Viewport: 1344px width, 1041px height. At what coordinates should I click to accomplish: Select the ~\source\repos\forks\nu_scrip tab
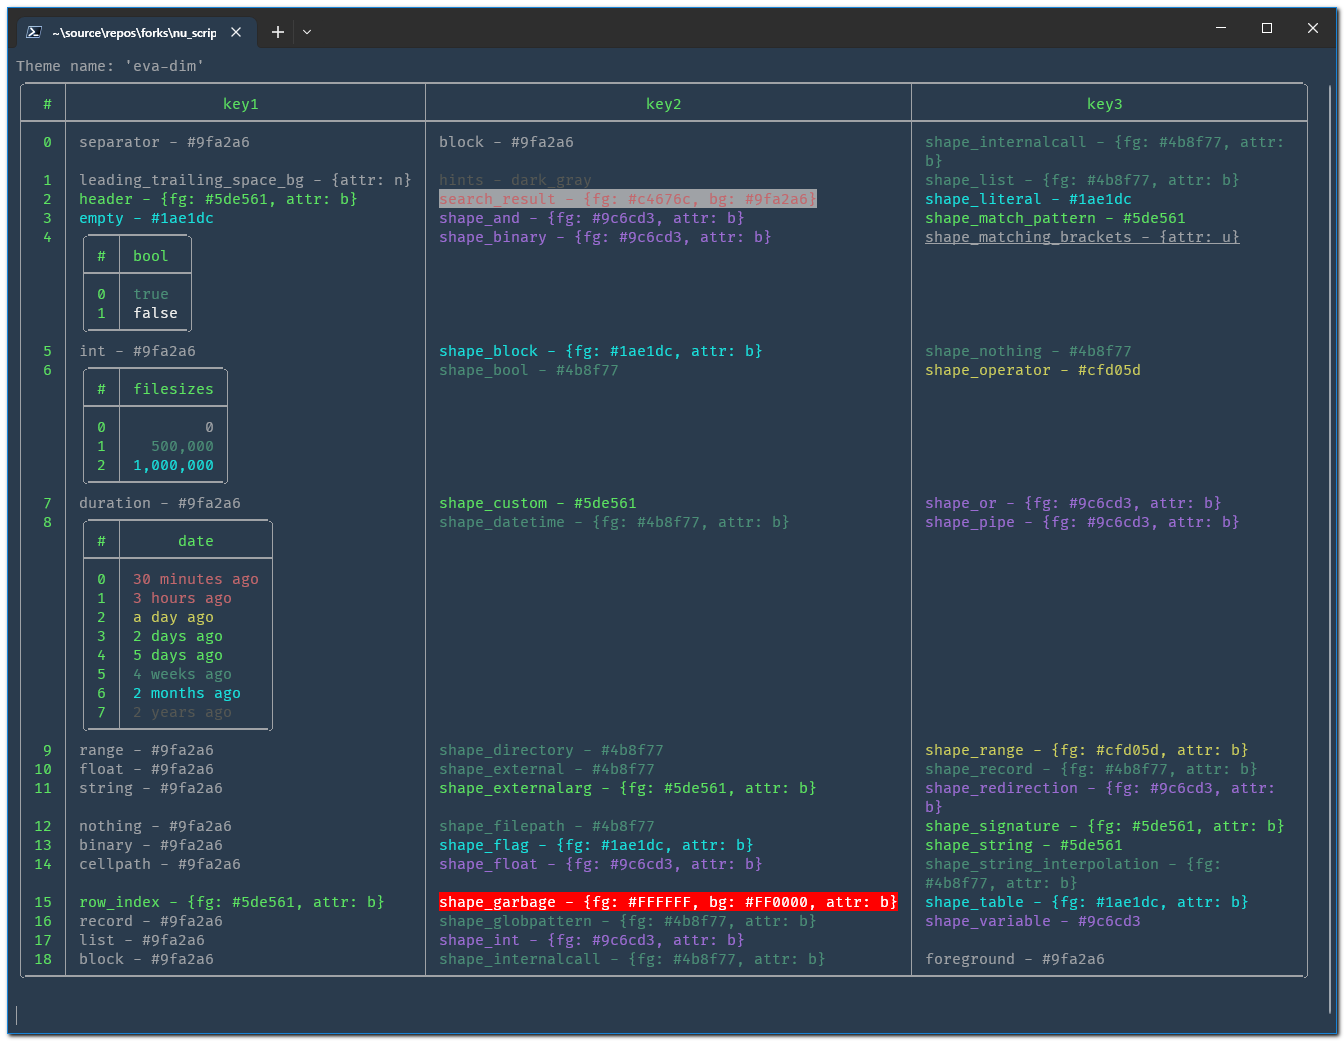point(135,32)
